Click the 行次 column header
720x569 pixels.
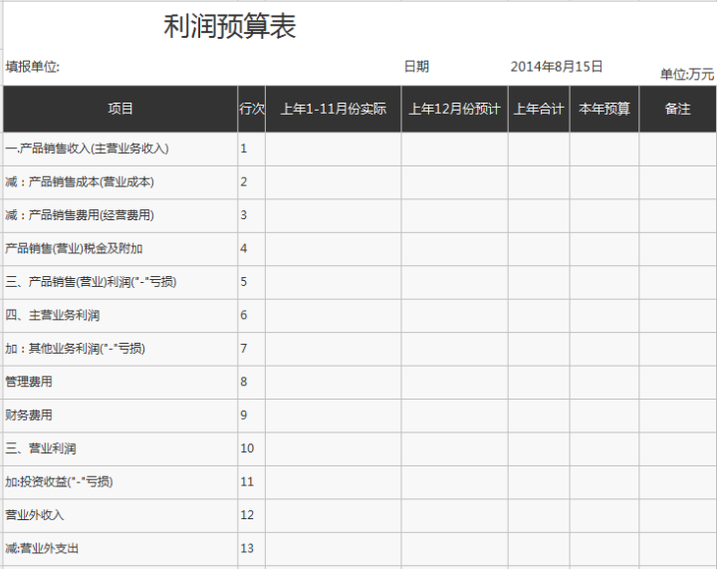point(252,109)
